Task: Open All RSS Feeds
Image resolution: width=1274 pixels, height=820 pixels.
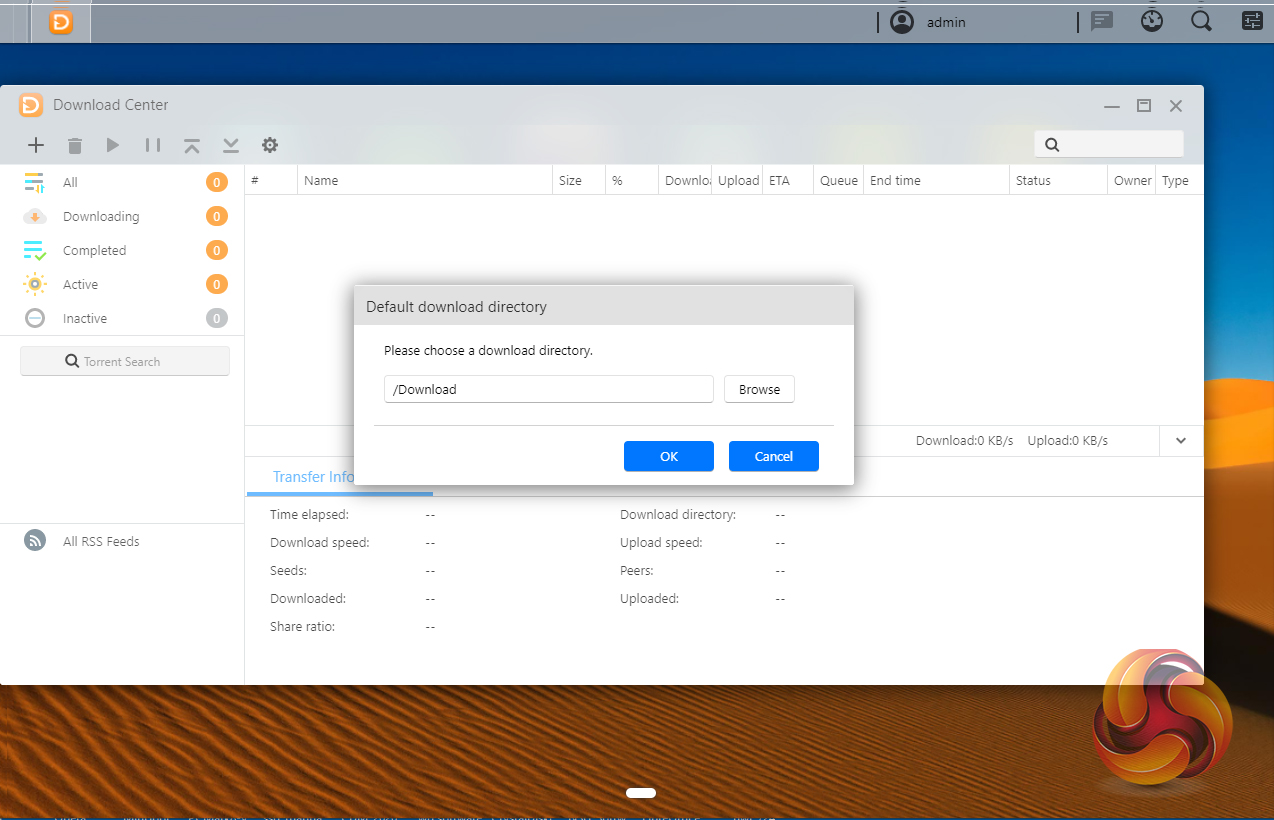Action: [101, 542]
